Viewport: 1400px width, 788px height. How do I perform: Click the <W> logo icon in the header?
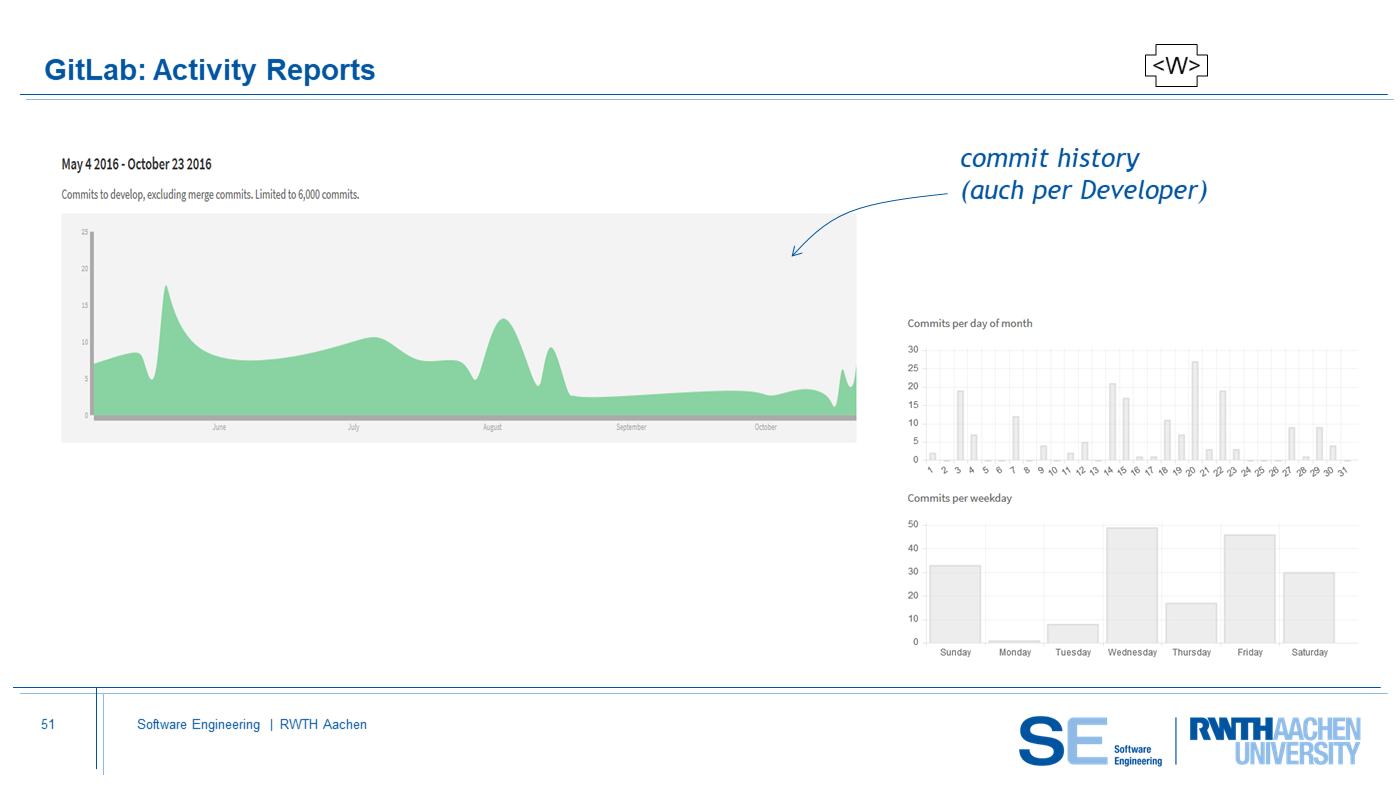click(x=1176, y=66)
